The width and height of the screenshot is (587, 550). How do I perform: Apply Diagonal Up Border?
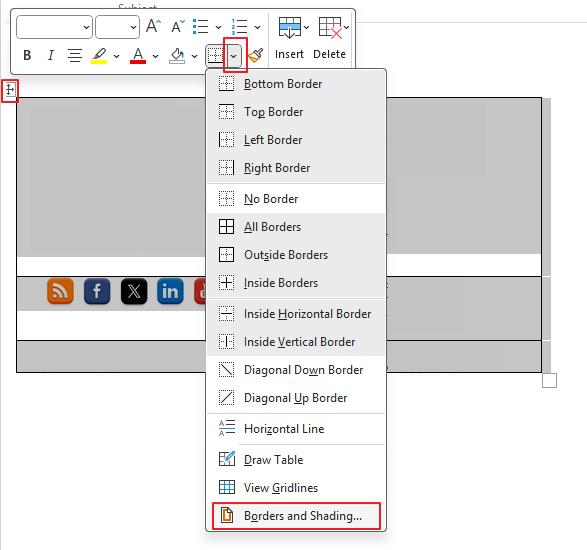(296, 398)
